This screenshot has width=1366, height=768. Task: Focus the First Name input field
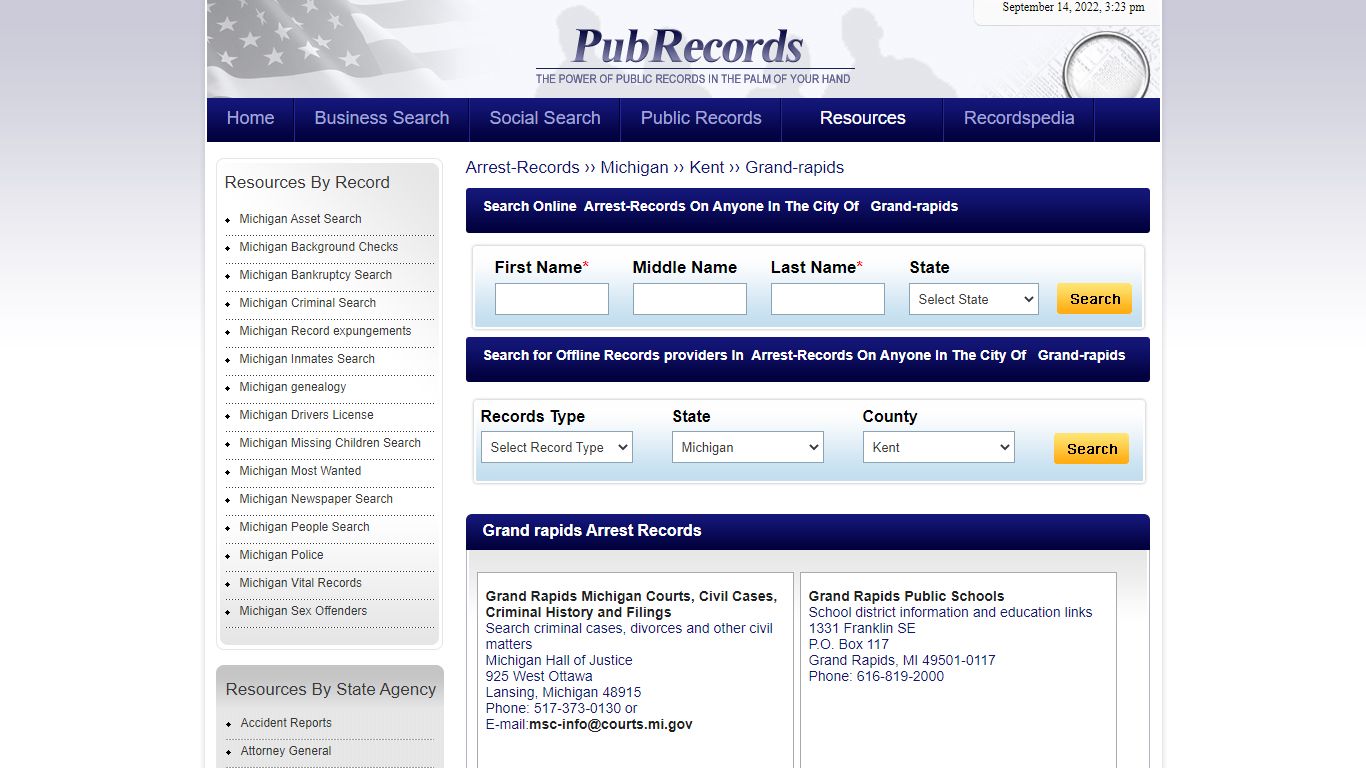[552, 299]
